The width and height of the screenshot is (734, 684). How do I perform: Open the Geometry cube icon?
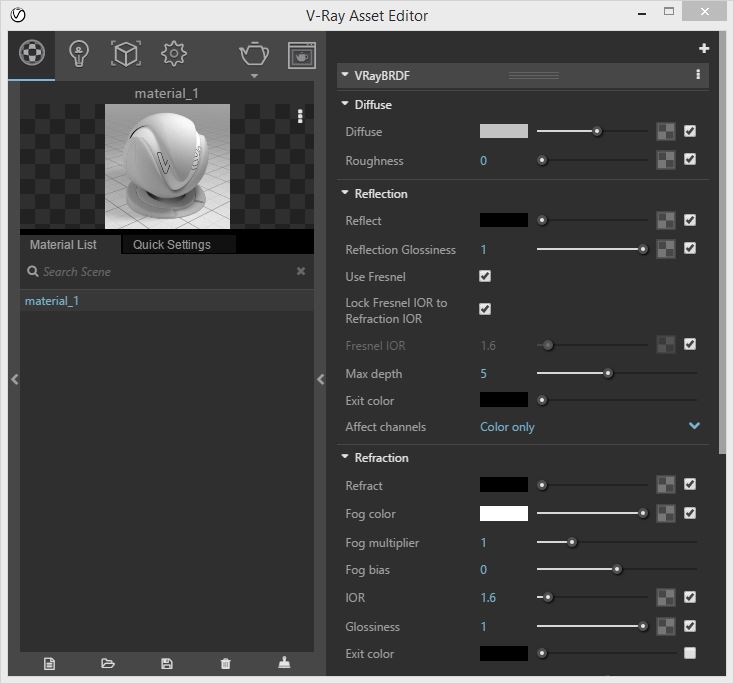pyautogui.click(x=125, y=54)
